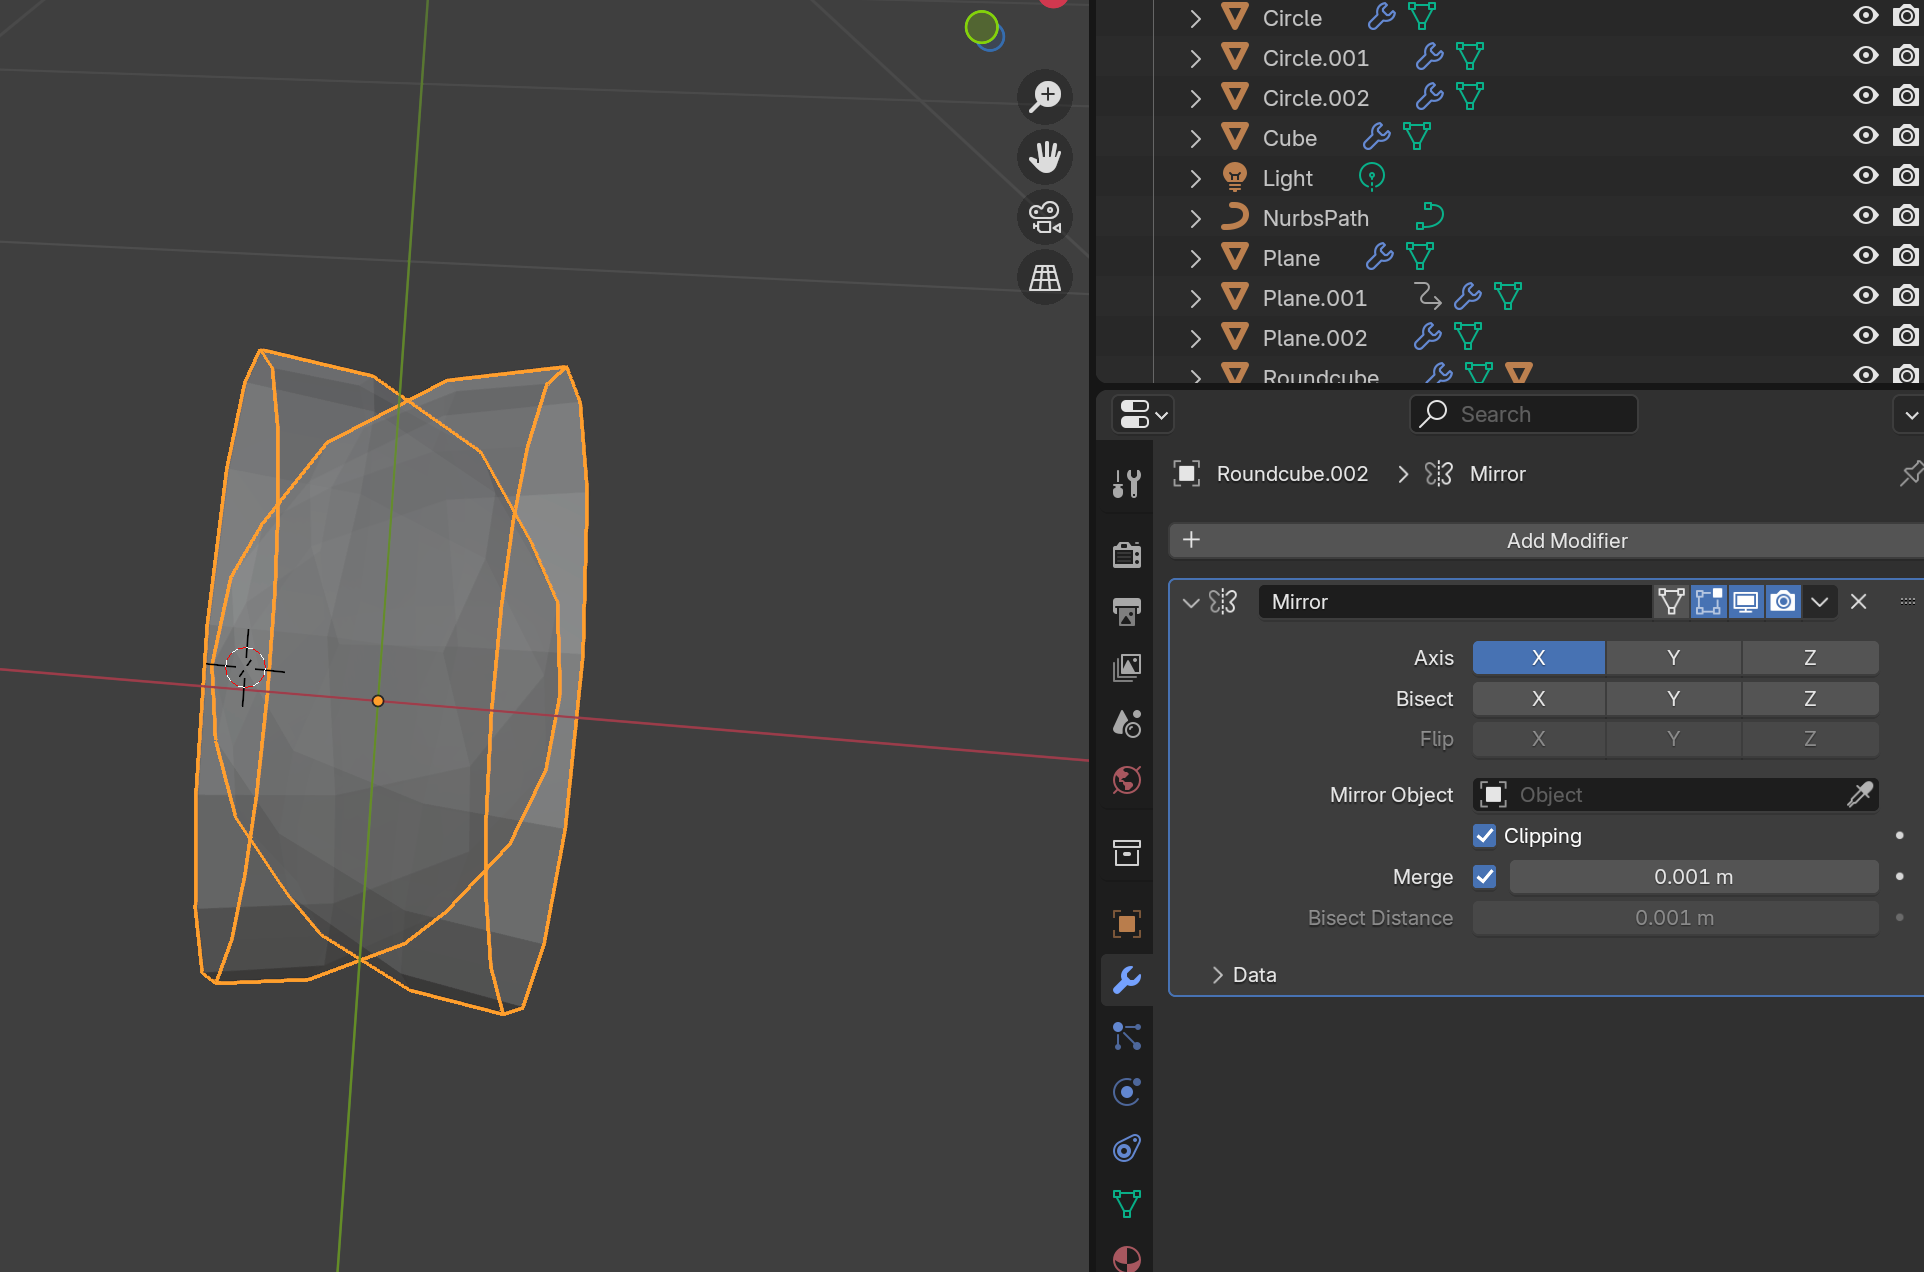Click the green Y axis gizmo circle
The height and width of the screenshot is (1272, 1924).
click(x=981, y=27)
